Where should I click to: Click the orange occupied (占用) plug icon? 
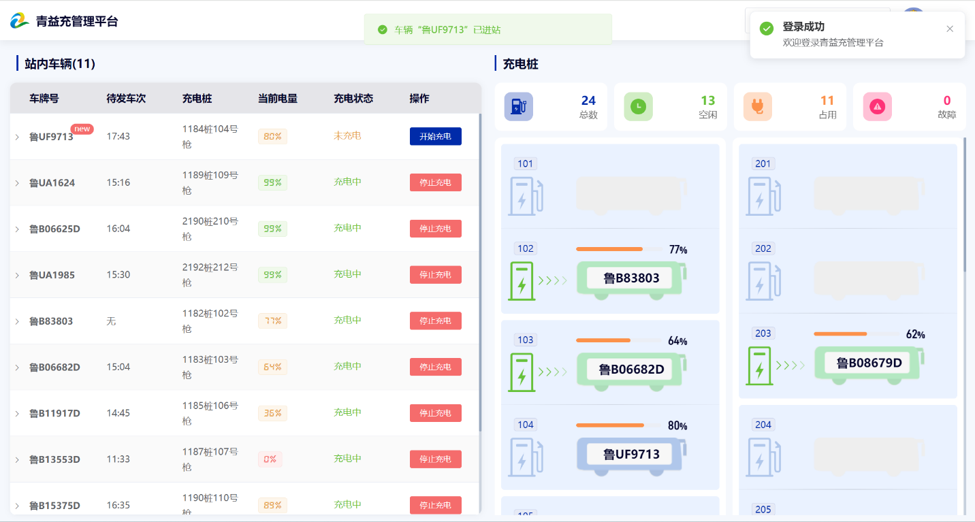point(757,107)
